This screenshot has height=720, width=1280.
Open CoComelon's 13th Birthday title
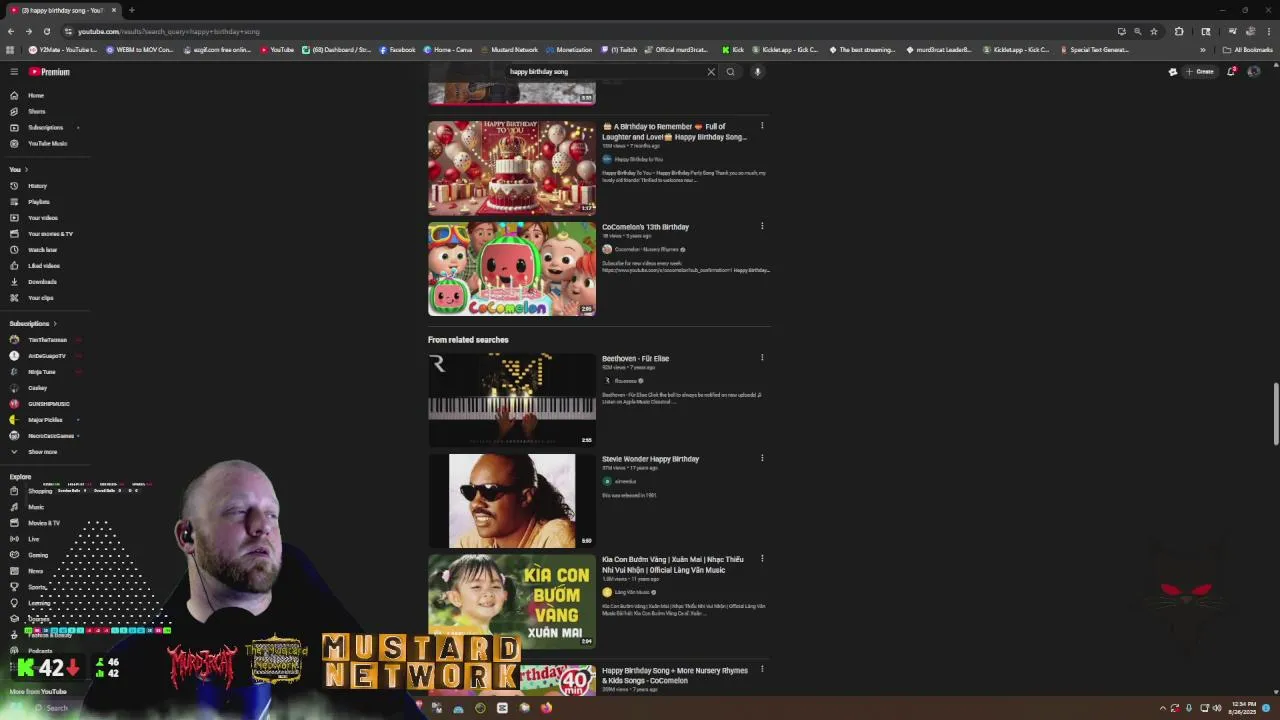645,227
